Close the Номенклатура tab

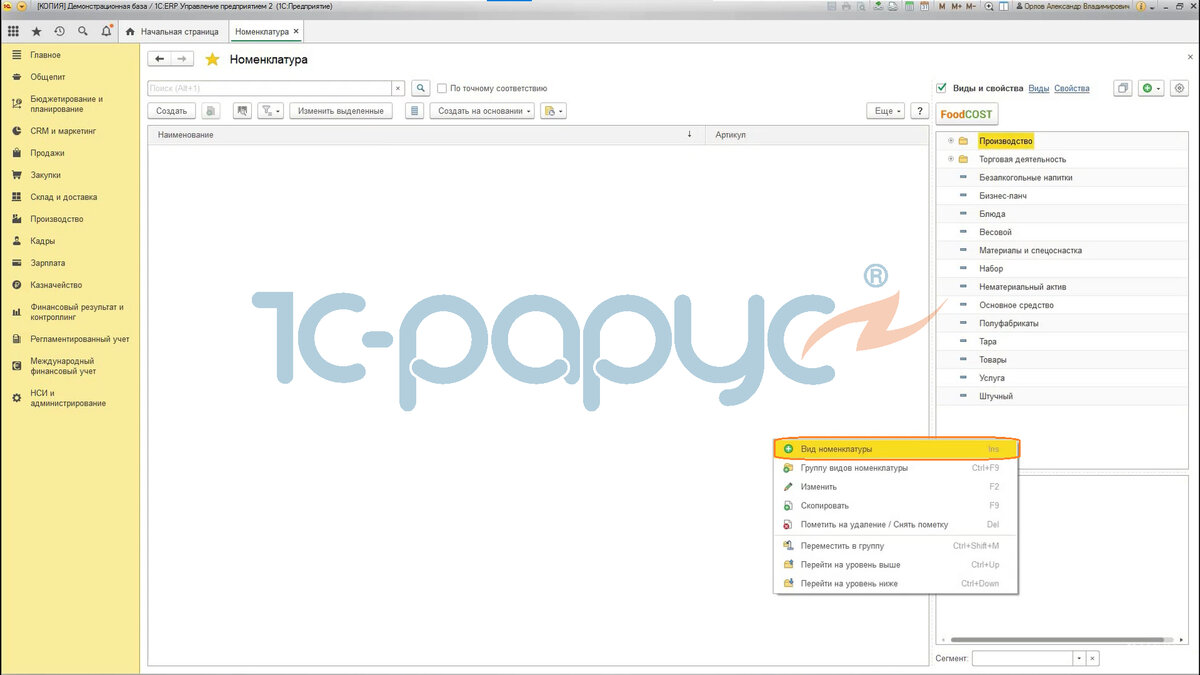coord(296,32)
